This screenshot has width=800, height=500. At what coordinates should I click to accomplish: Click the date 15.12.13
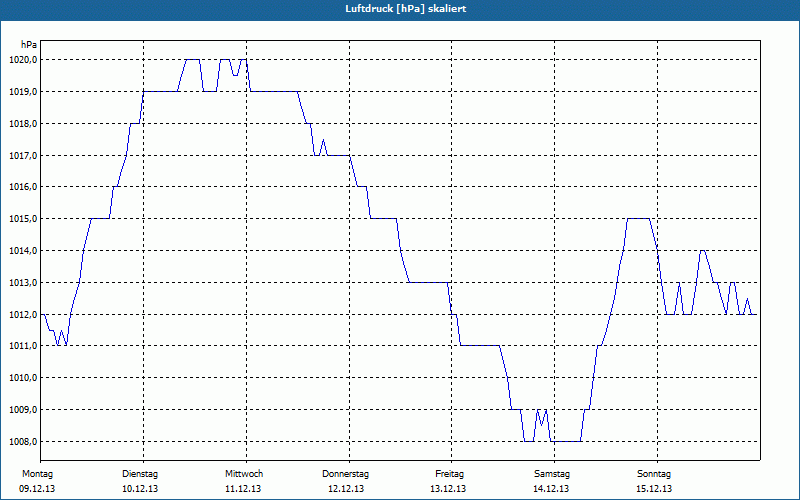coord(654,489)
